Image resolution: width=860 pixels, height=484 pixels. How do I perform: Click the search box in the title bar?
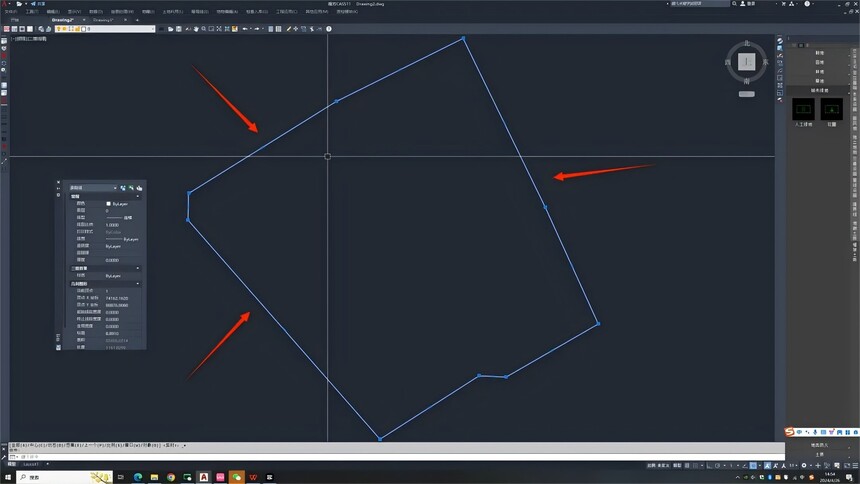pos(699,4)
